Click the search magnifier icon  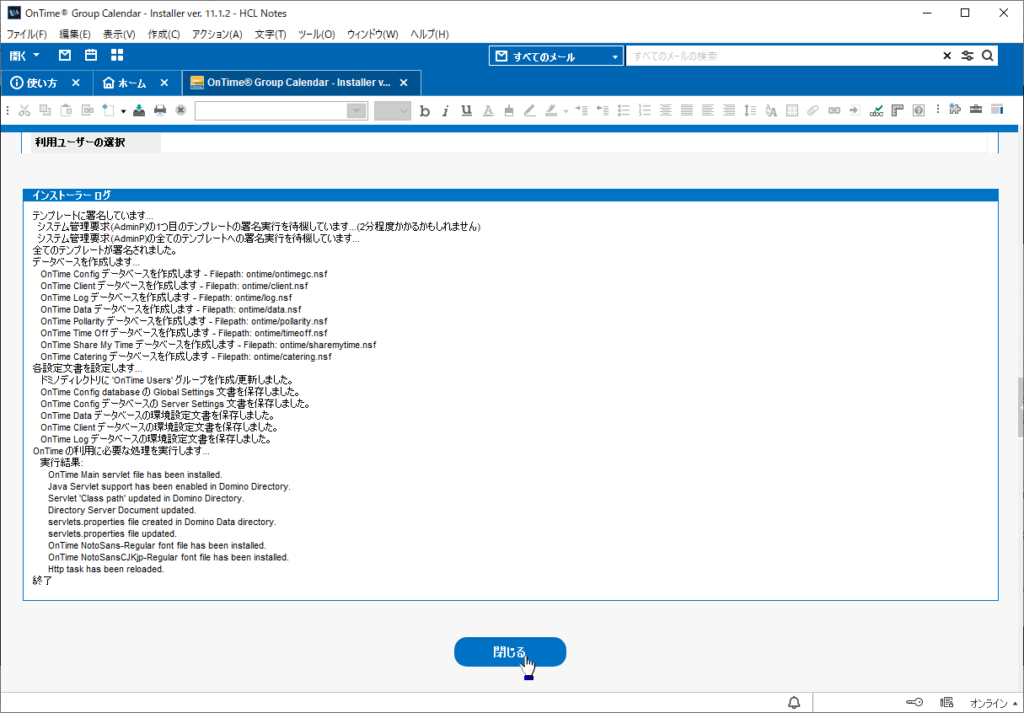pos(987,56)
